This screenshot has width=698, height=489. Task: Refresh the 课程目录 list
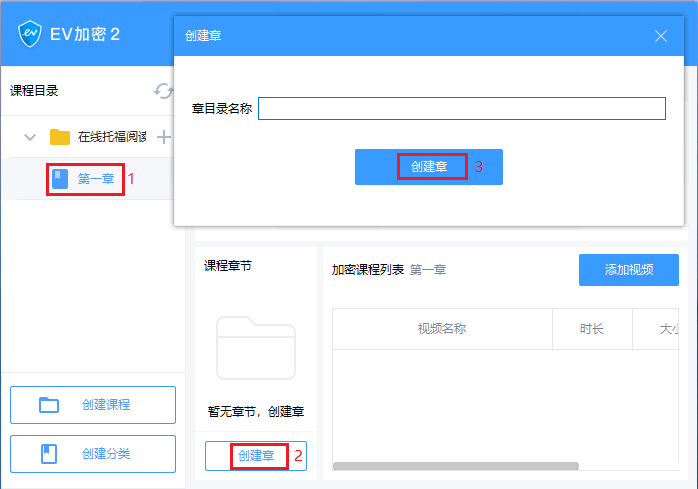tap(163, 91)
